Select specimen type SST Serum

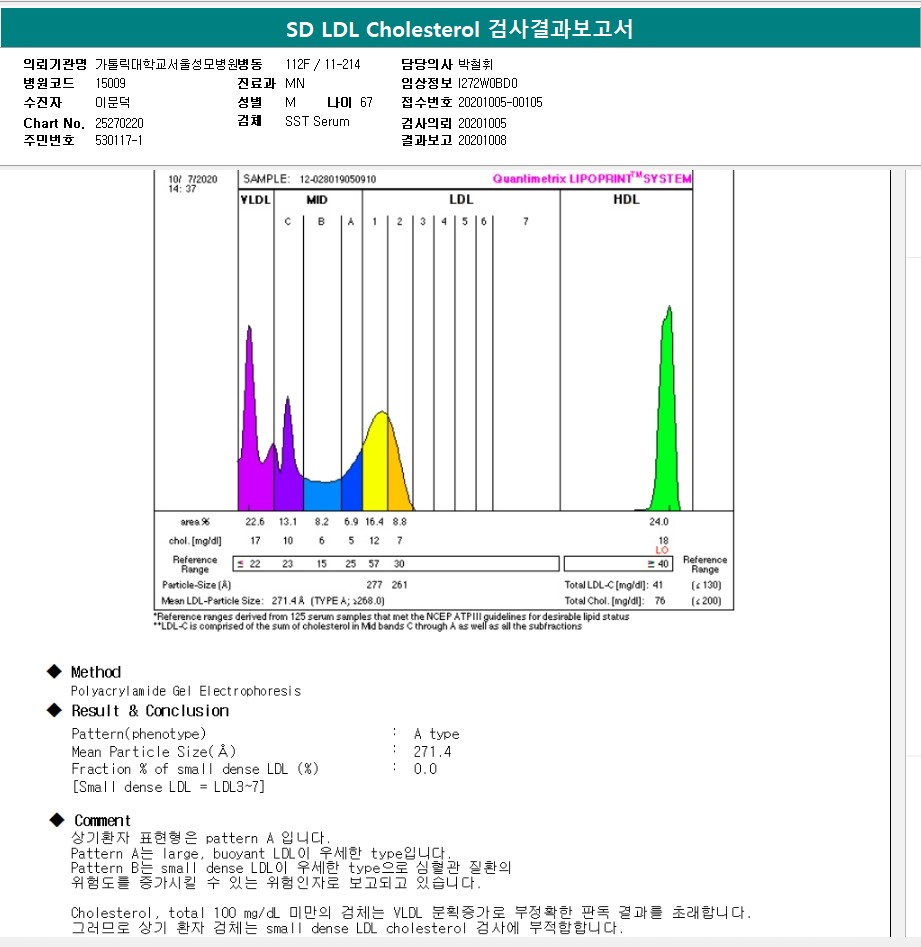click(317, 121)
